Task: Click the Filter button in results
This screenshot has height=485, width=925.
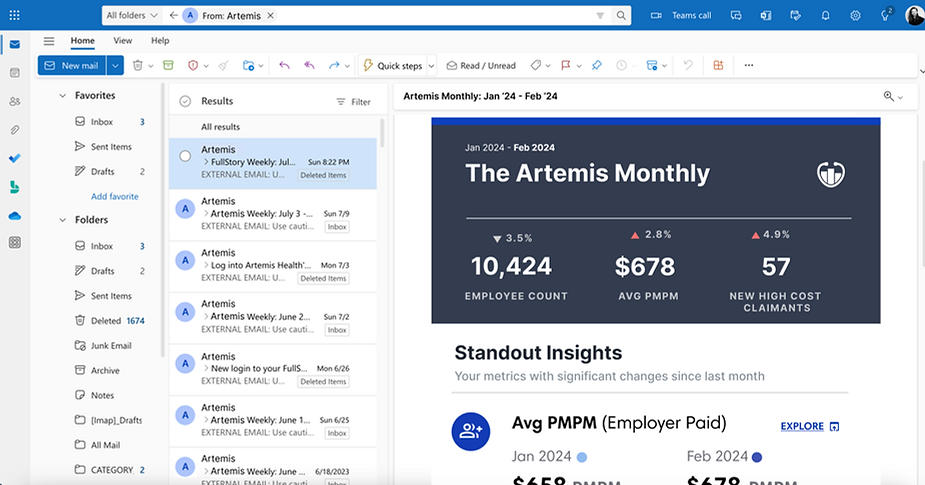Action: pos(353,101)
